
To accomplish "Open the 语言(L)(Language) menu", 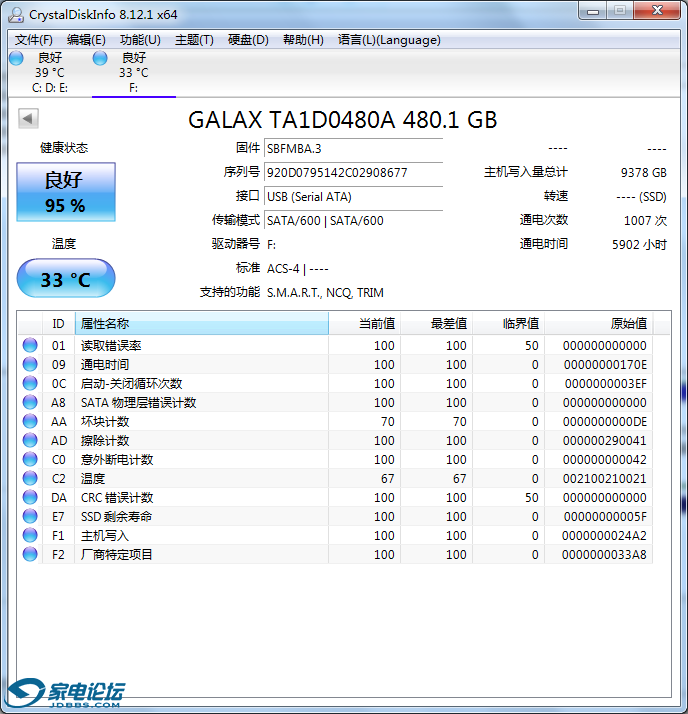I will 389,40.
